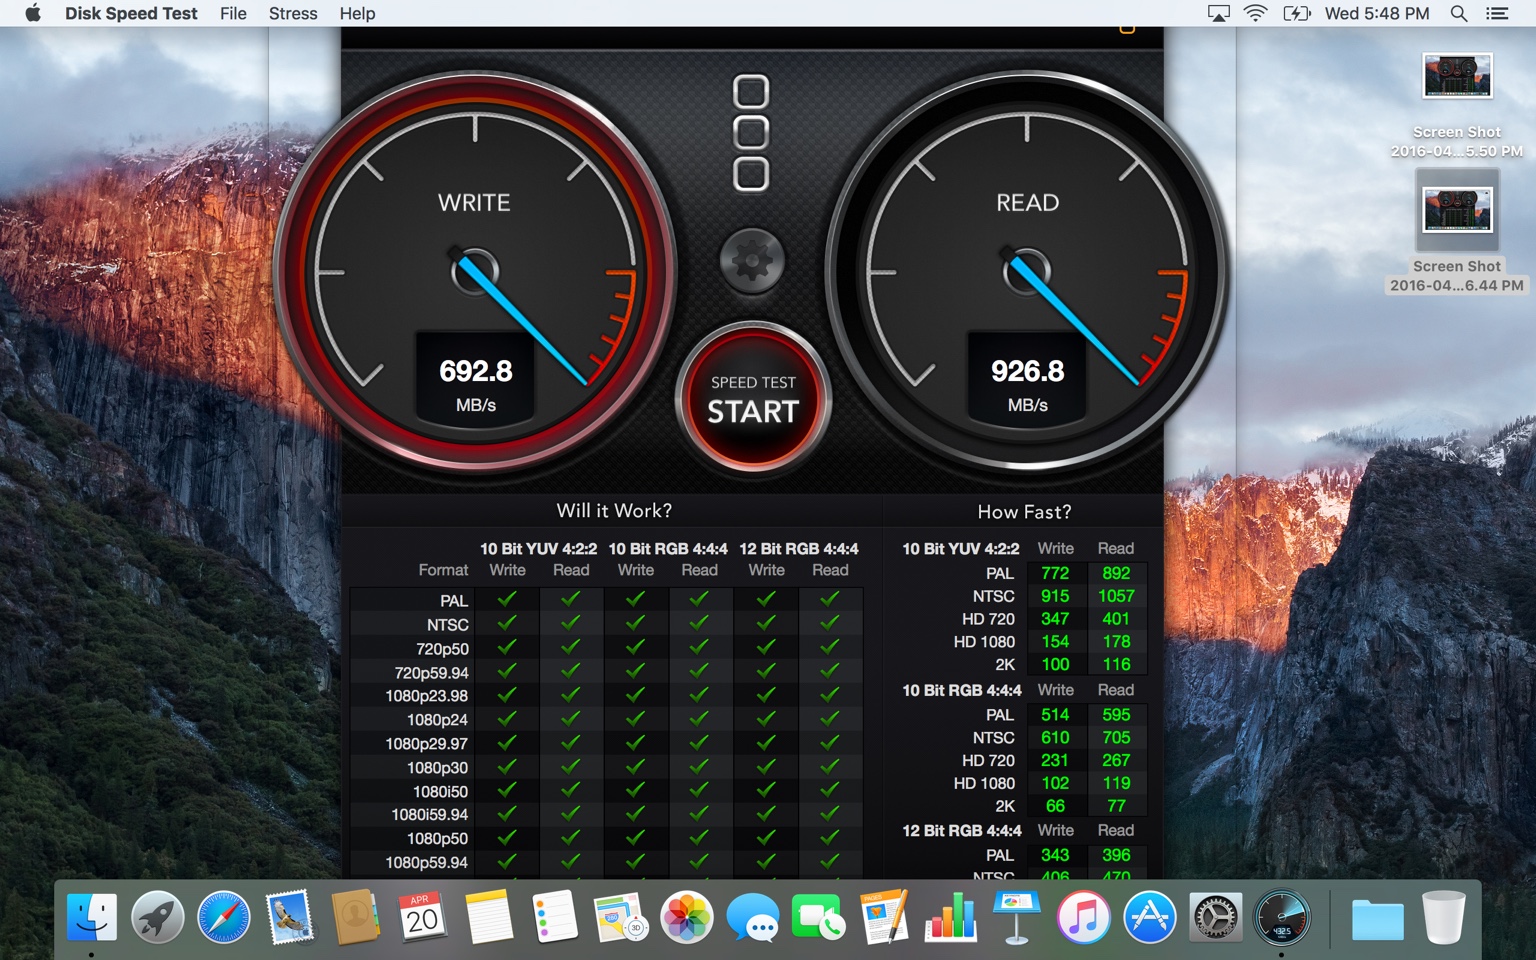1536x960 pixels.
Task: Open Launchpad rocket icon in dock
Action: click(x=158, y=917)
